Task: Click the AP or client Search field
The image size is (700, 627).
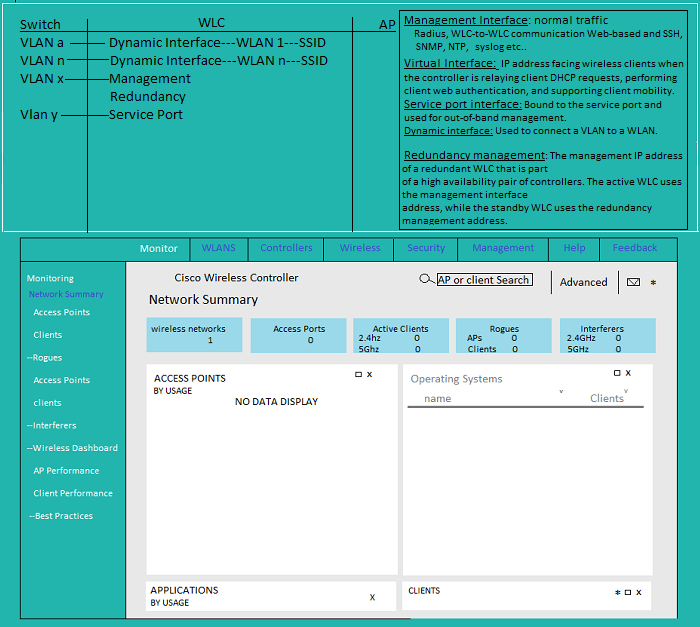Action: click(x=485, y=280)
